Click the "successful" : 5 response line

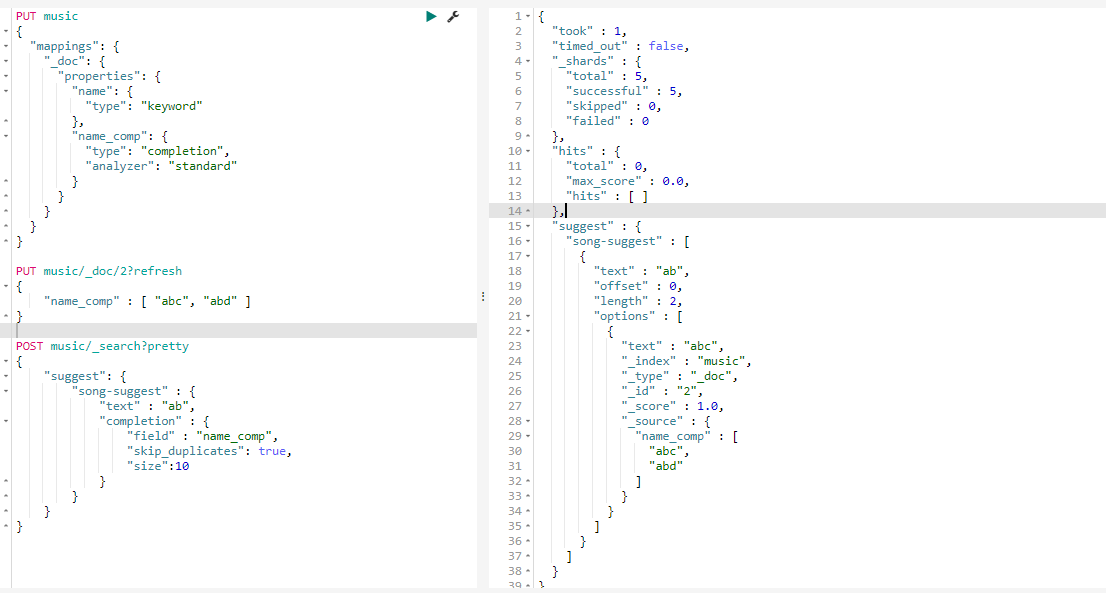pos(624,91)
